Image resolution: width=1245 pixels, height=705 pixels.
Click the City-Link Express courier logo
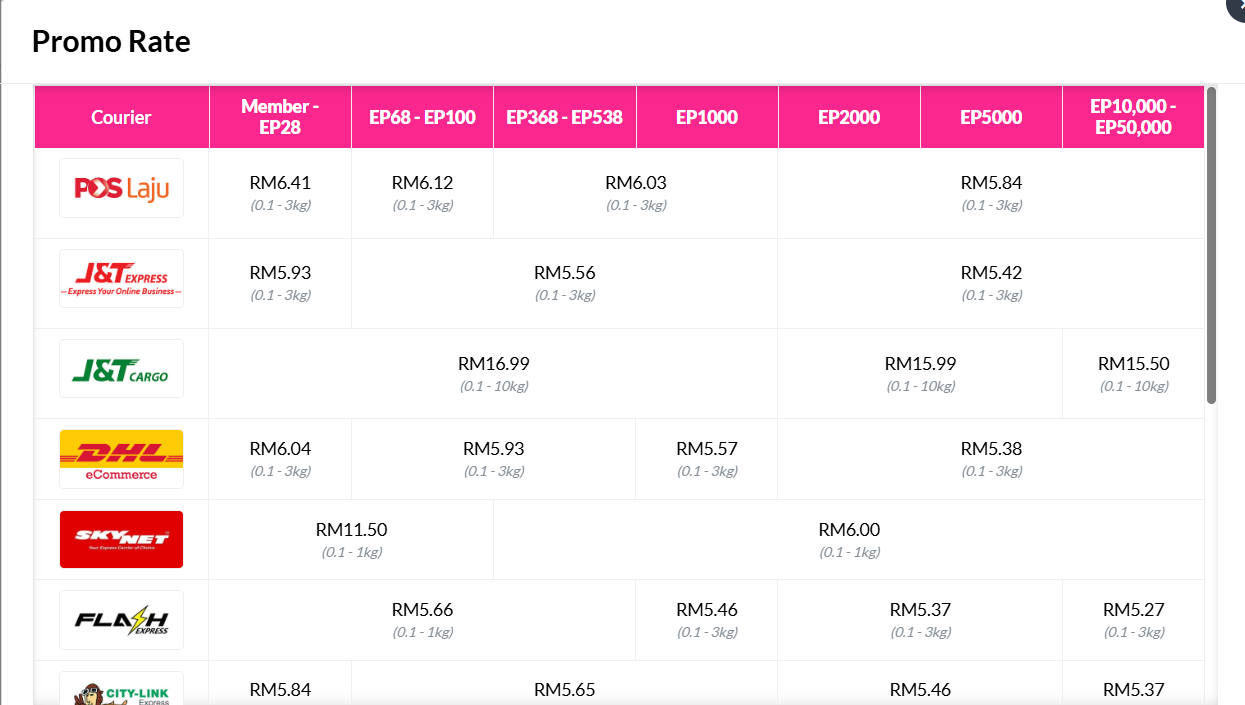[121, 689]
